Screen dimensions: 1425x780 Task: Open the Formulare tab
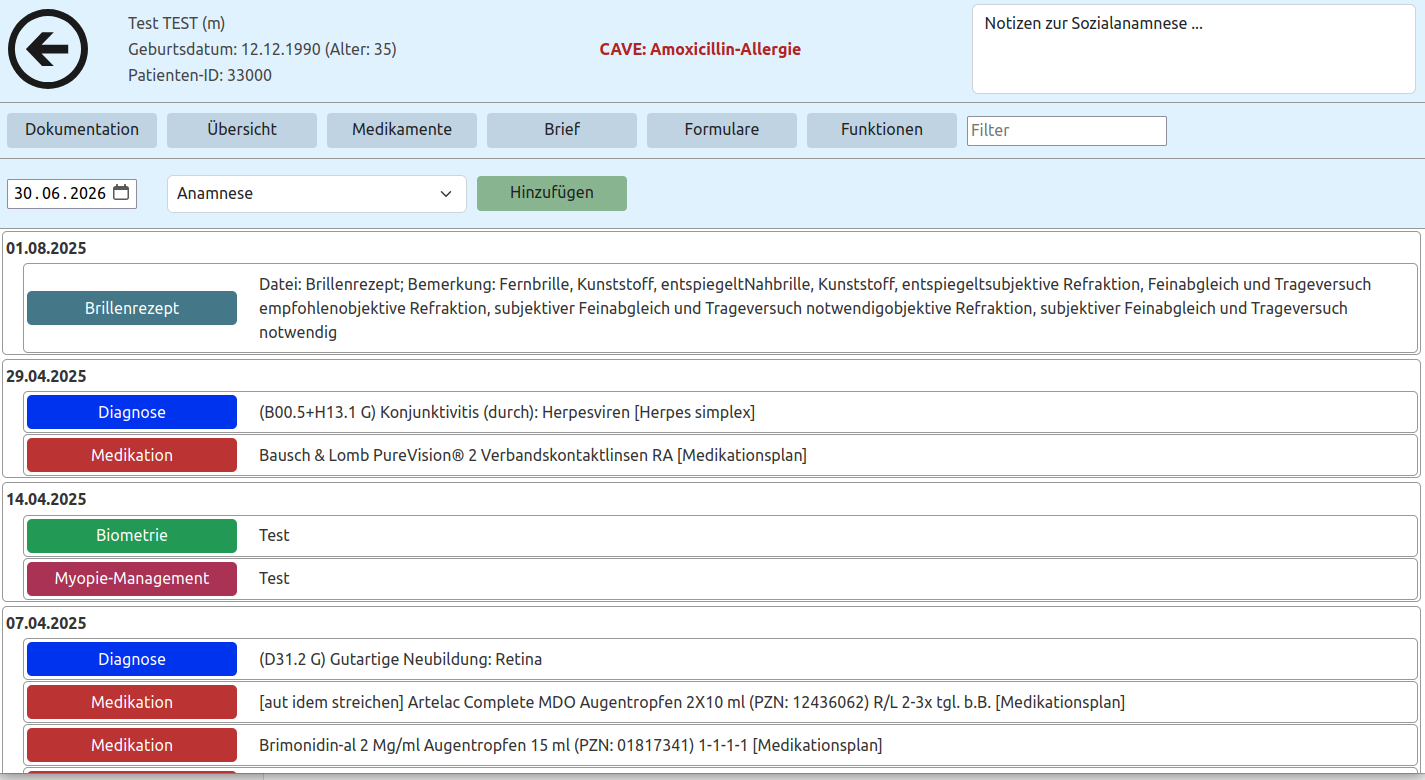[x=722, y=130]
